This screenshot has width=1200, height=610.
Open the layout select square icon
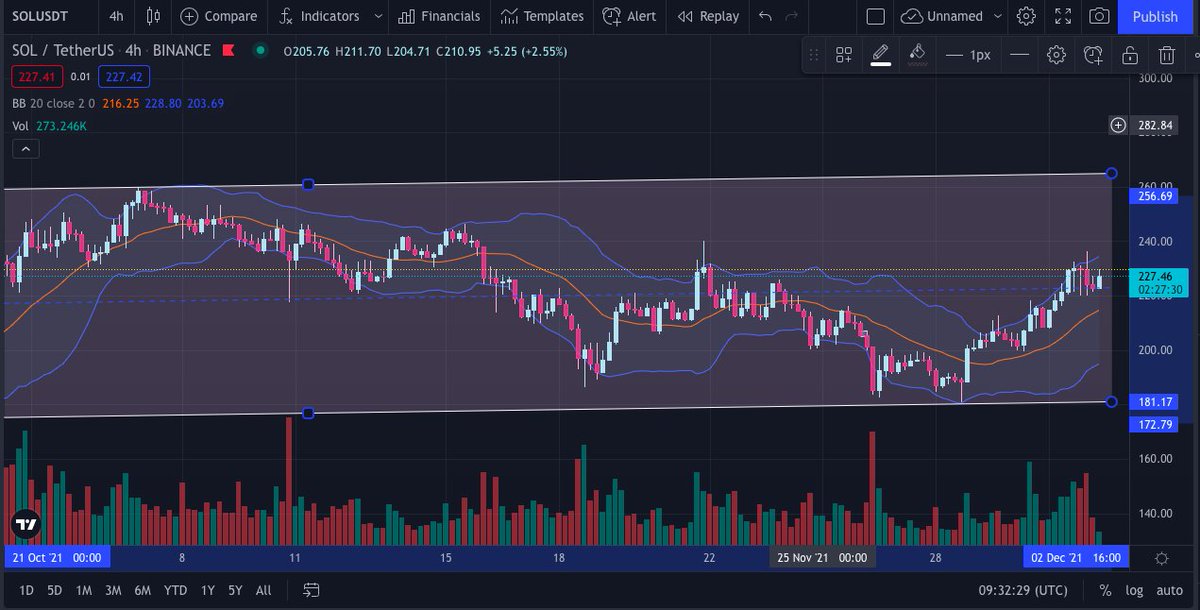pyautogui.click(x=875, y=16)
